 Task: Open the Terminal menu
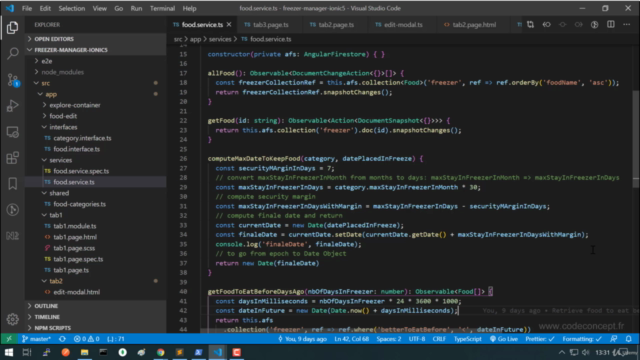click(162, 8)
